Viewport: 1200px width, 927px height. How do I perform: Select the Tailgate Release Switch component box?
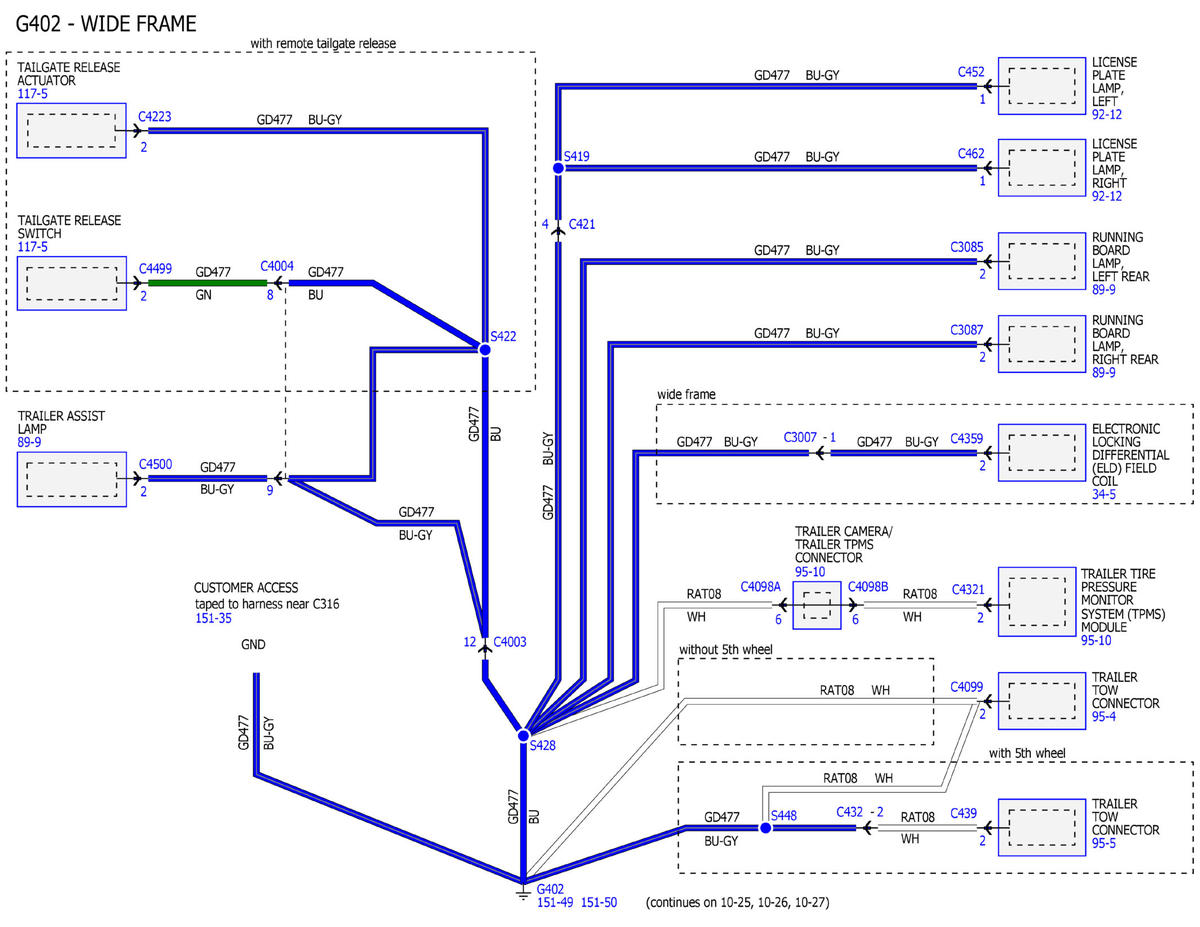click(71, 283)
